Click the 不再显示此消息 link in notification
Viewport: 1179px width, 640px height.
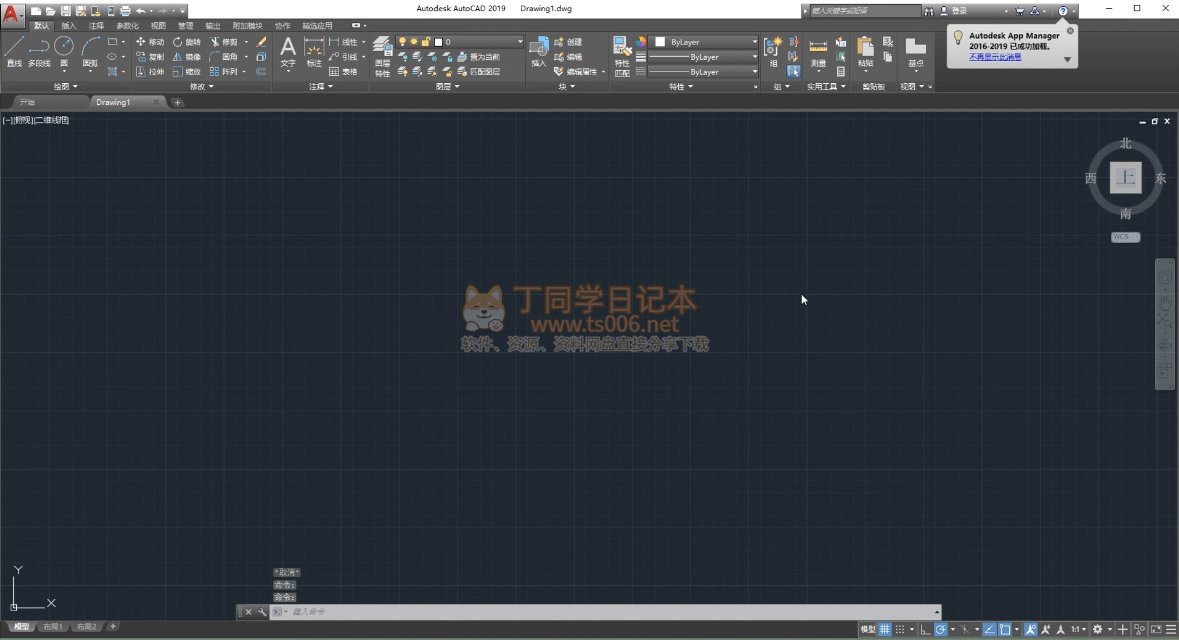coord(995,57)
